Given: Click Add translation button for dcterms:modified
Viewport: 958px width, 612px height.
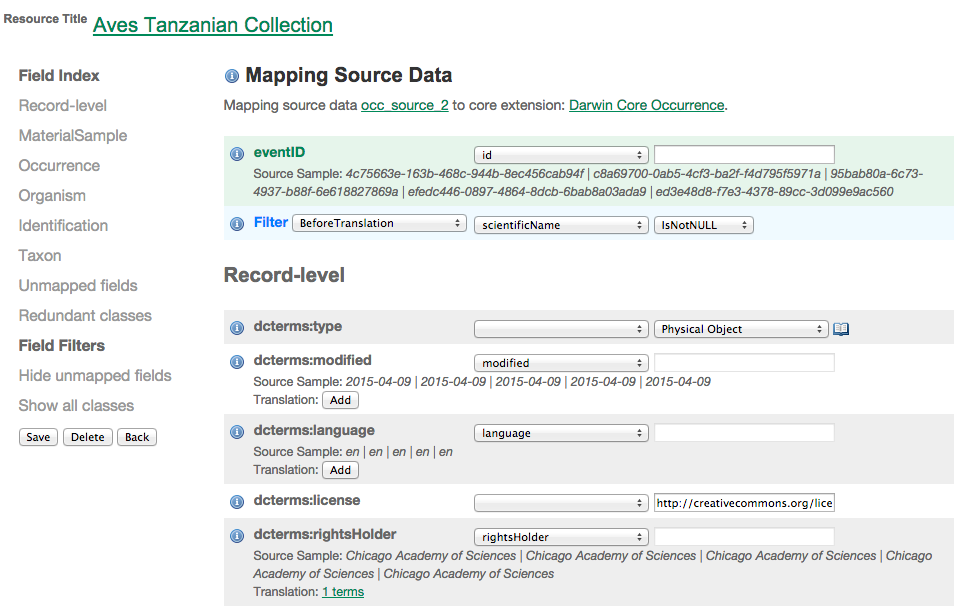Looking at the screenshot, I should [341, 400].
